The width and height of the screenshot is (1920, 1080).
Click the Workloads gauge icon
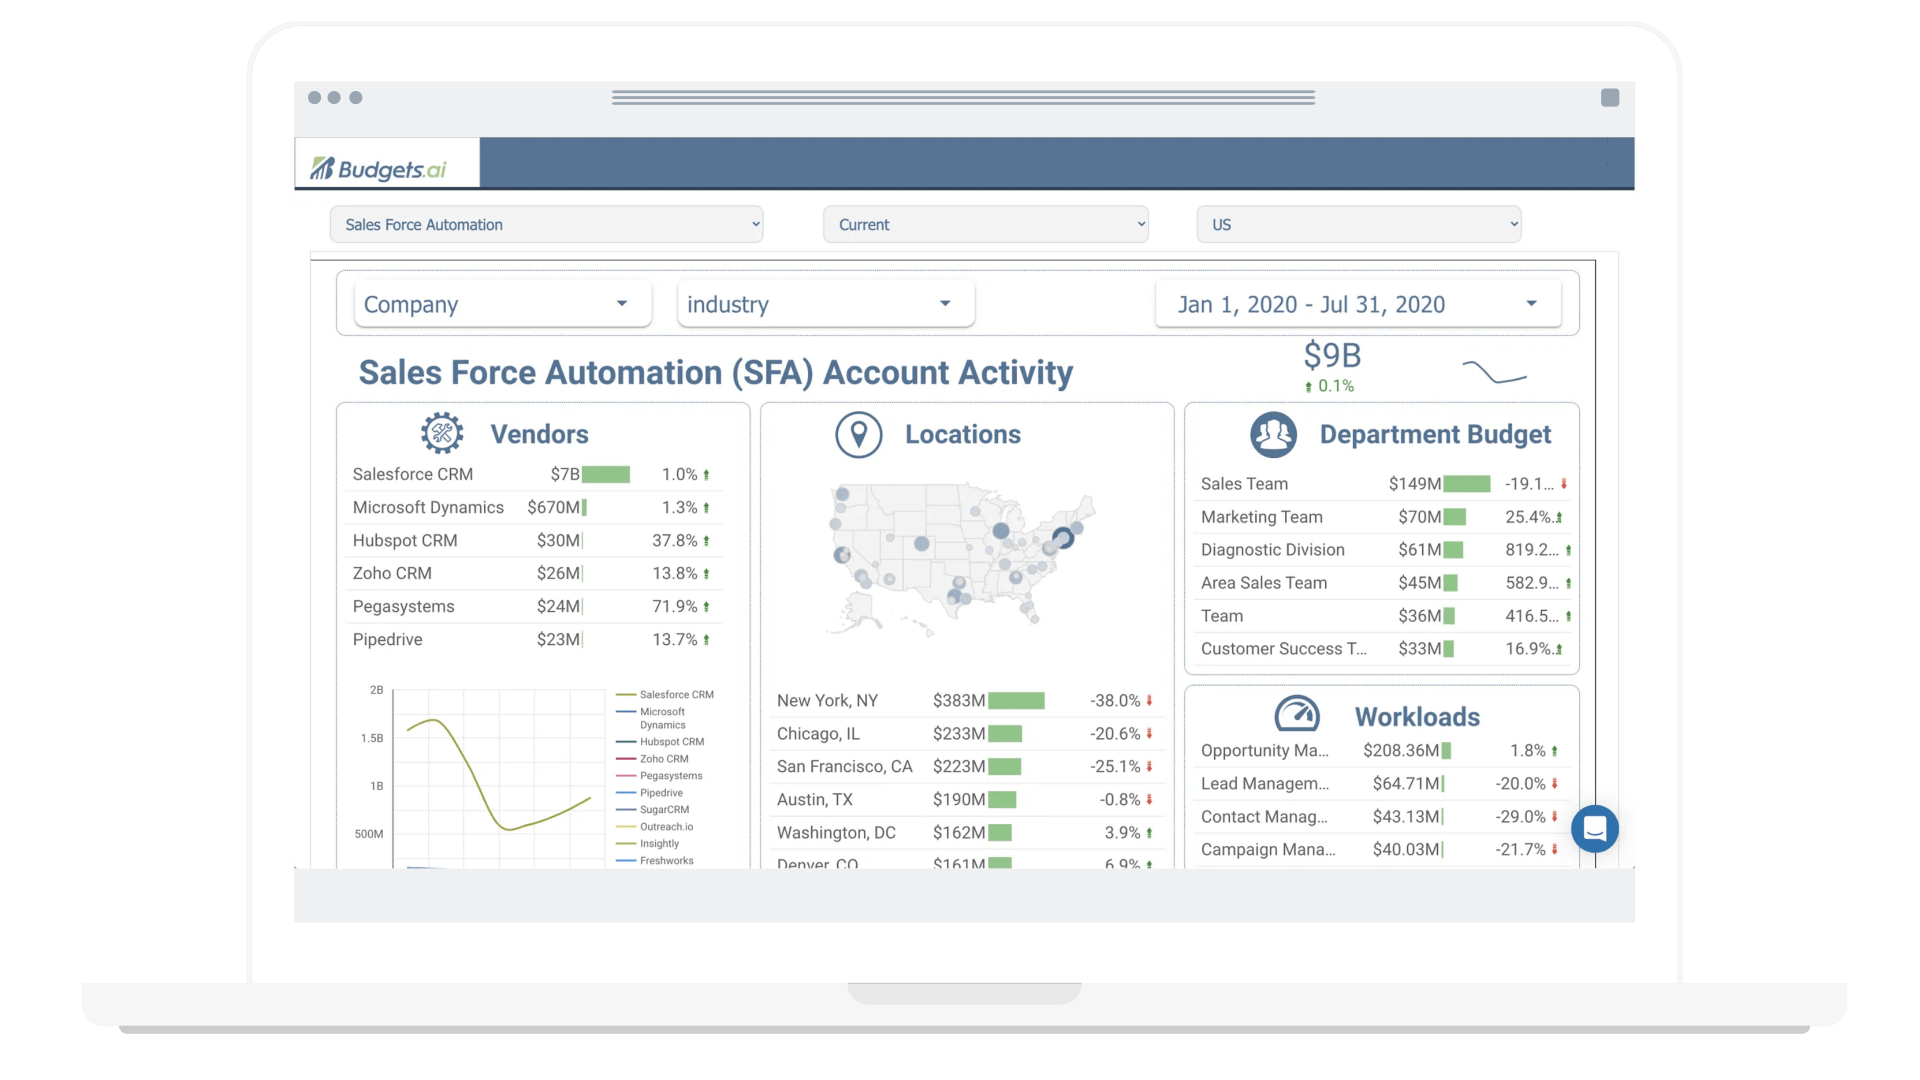[x=1296, y=714]
